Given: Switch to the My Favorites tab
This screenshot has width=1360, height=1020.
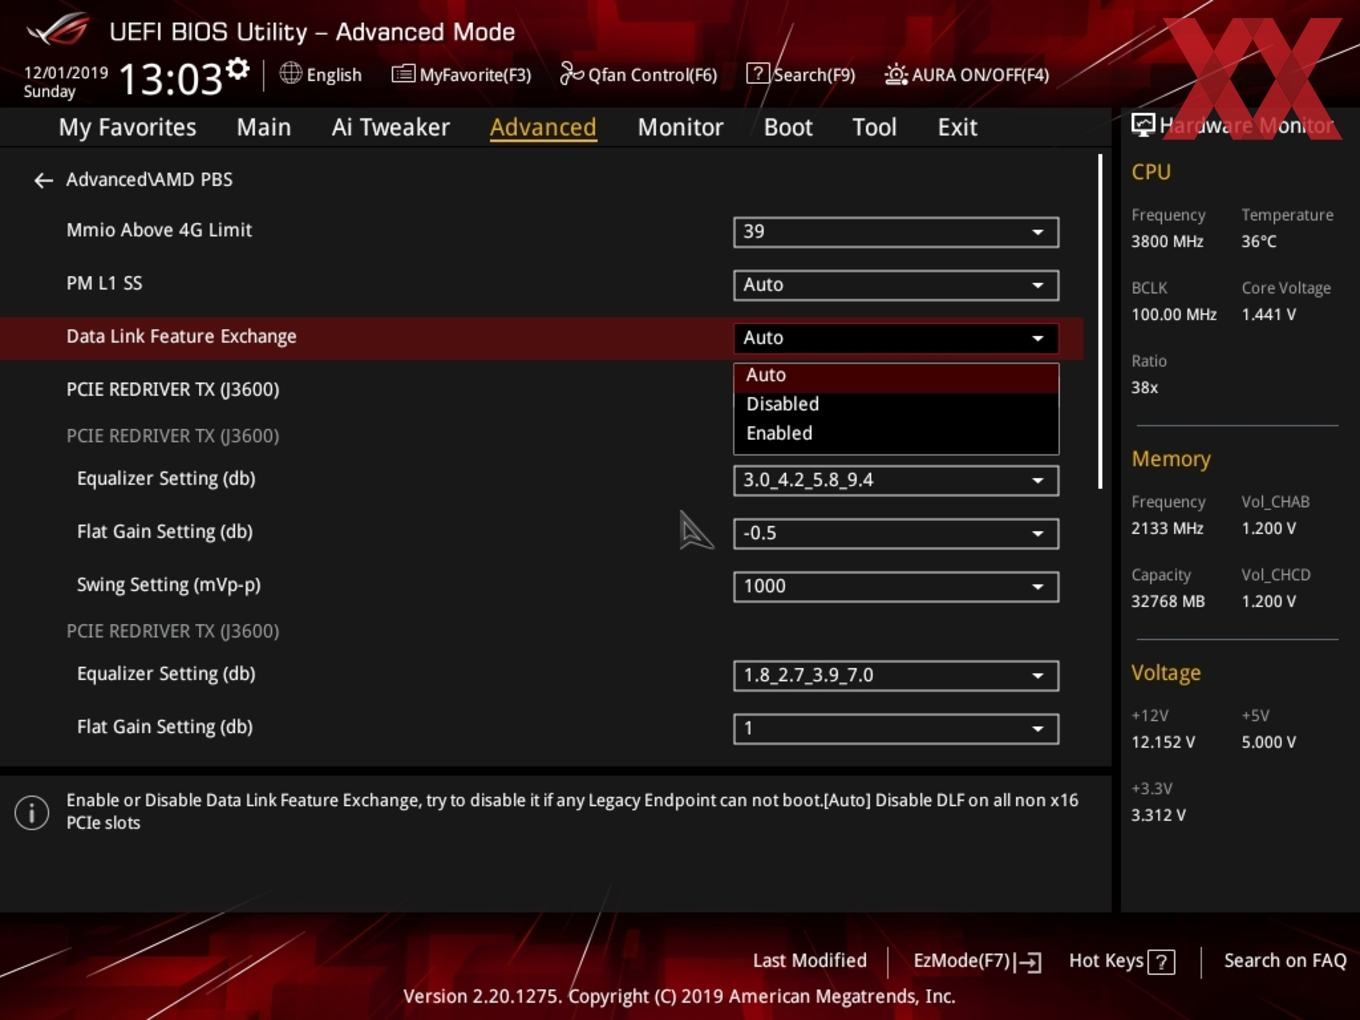Looking at the screenshot, I should point(127,127).
